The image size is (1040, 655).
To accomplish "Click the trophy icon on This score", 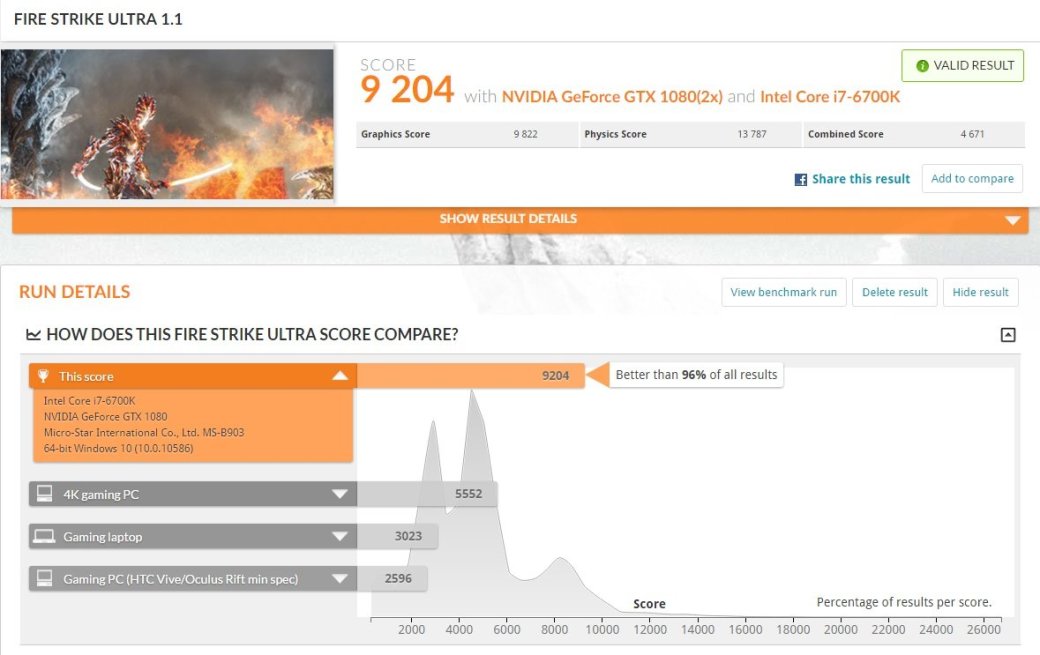I will coord(43,376).
